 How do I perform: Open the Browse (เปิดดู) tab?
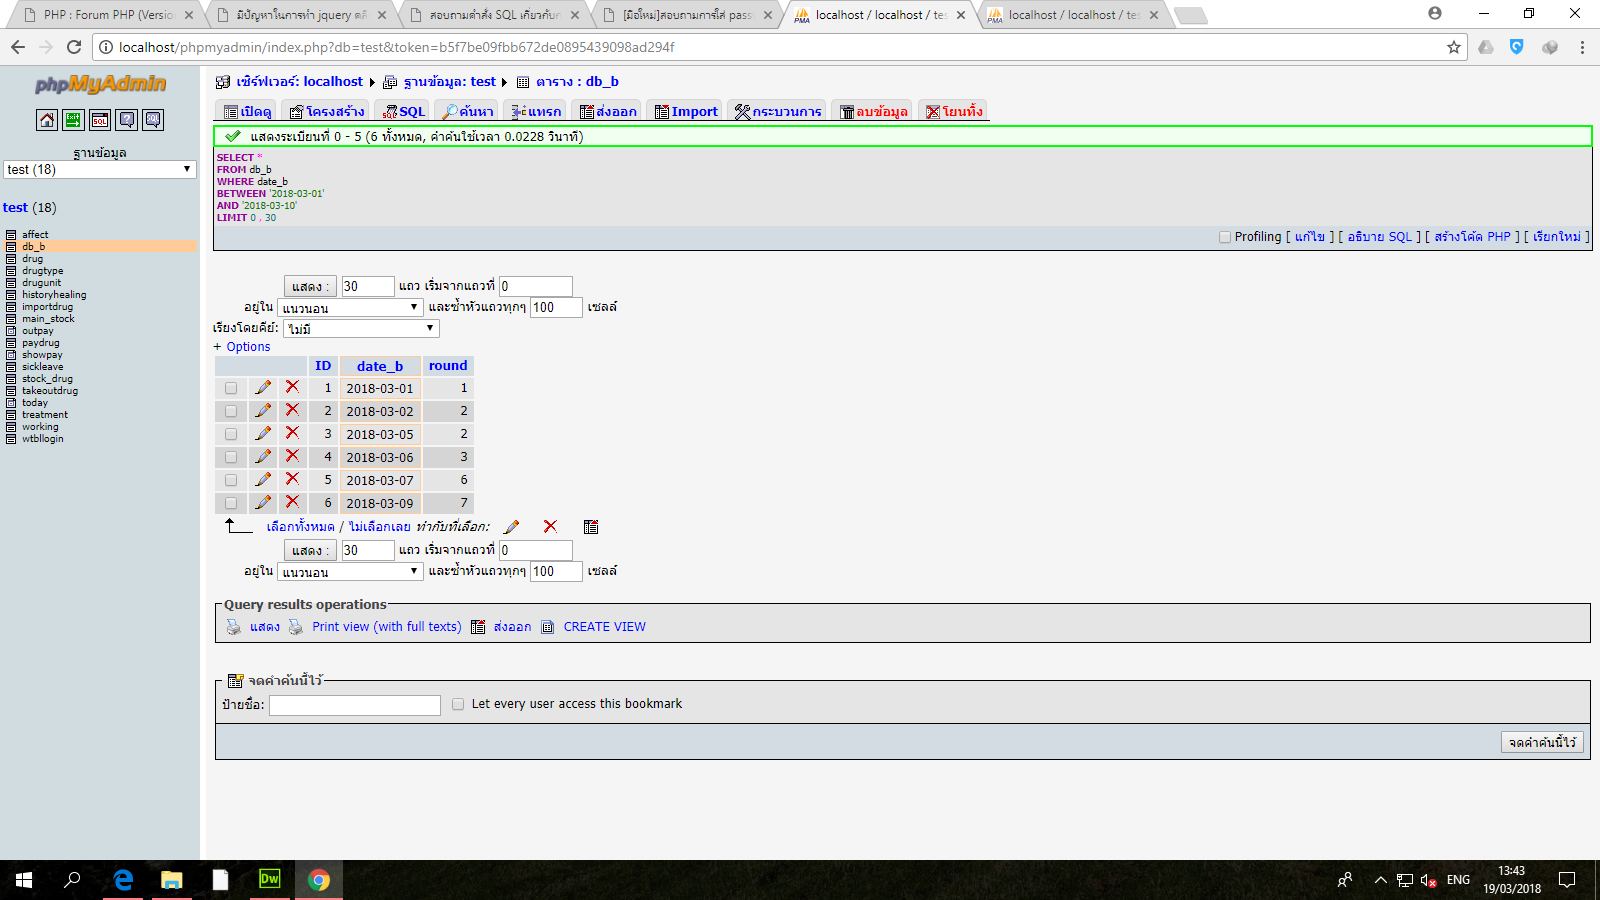pos(247,111)
